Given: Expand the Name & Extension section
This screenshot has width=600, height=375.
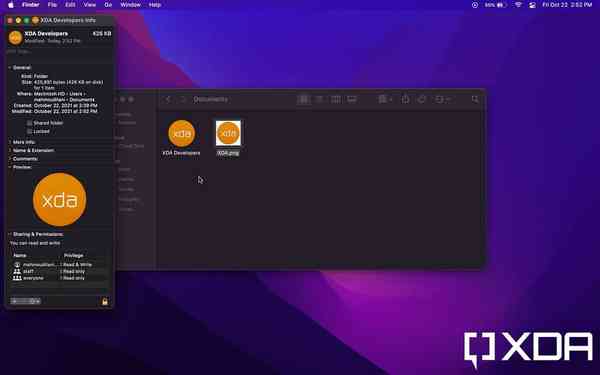Looking at the screenshot, I should click(10, 150).
